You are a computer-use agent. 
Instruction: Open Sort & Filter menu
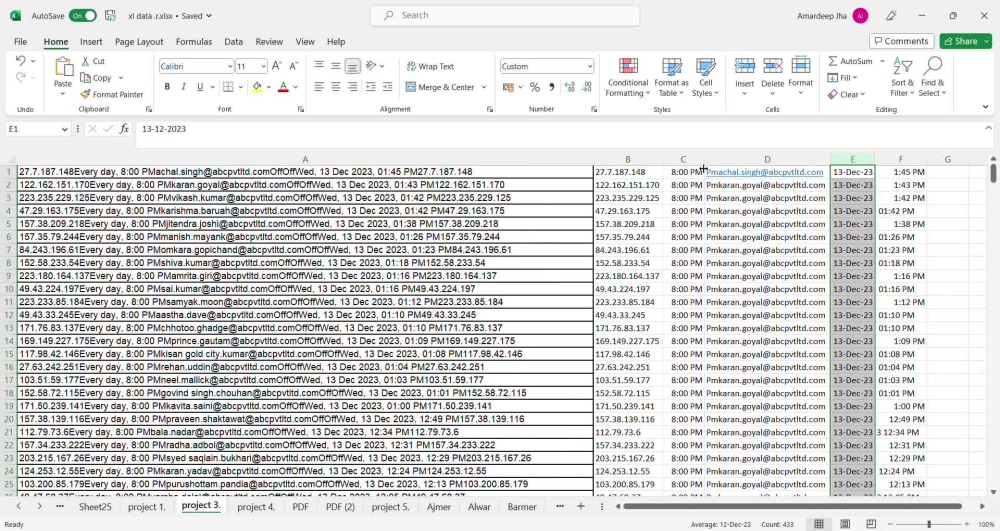click(902, 76)
